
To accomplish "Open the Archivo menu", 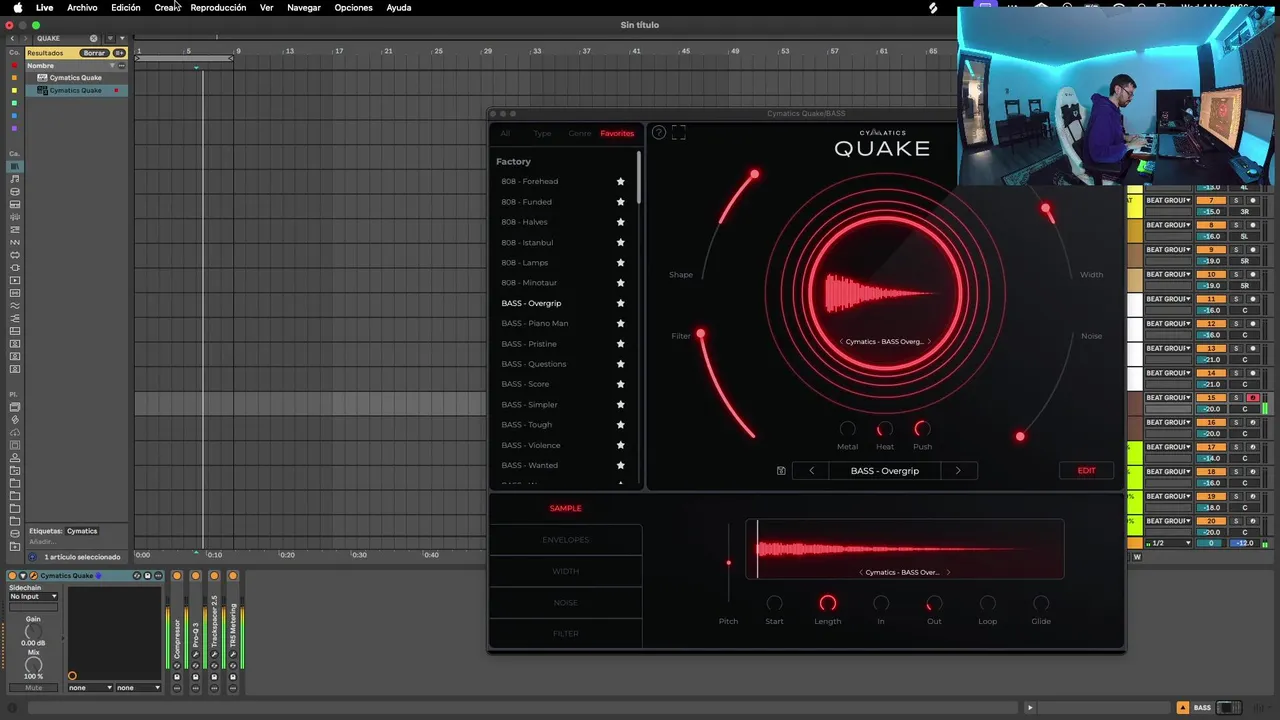I will pyautogui.click(x=82, y=7).
